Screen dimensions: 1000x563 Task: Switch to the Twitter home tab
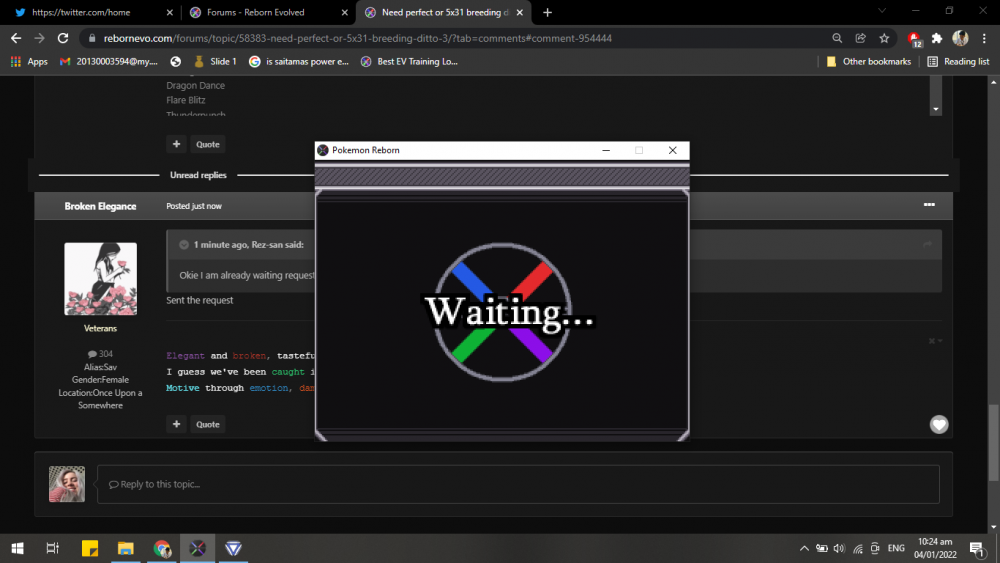89,12
